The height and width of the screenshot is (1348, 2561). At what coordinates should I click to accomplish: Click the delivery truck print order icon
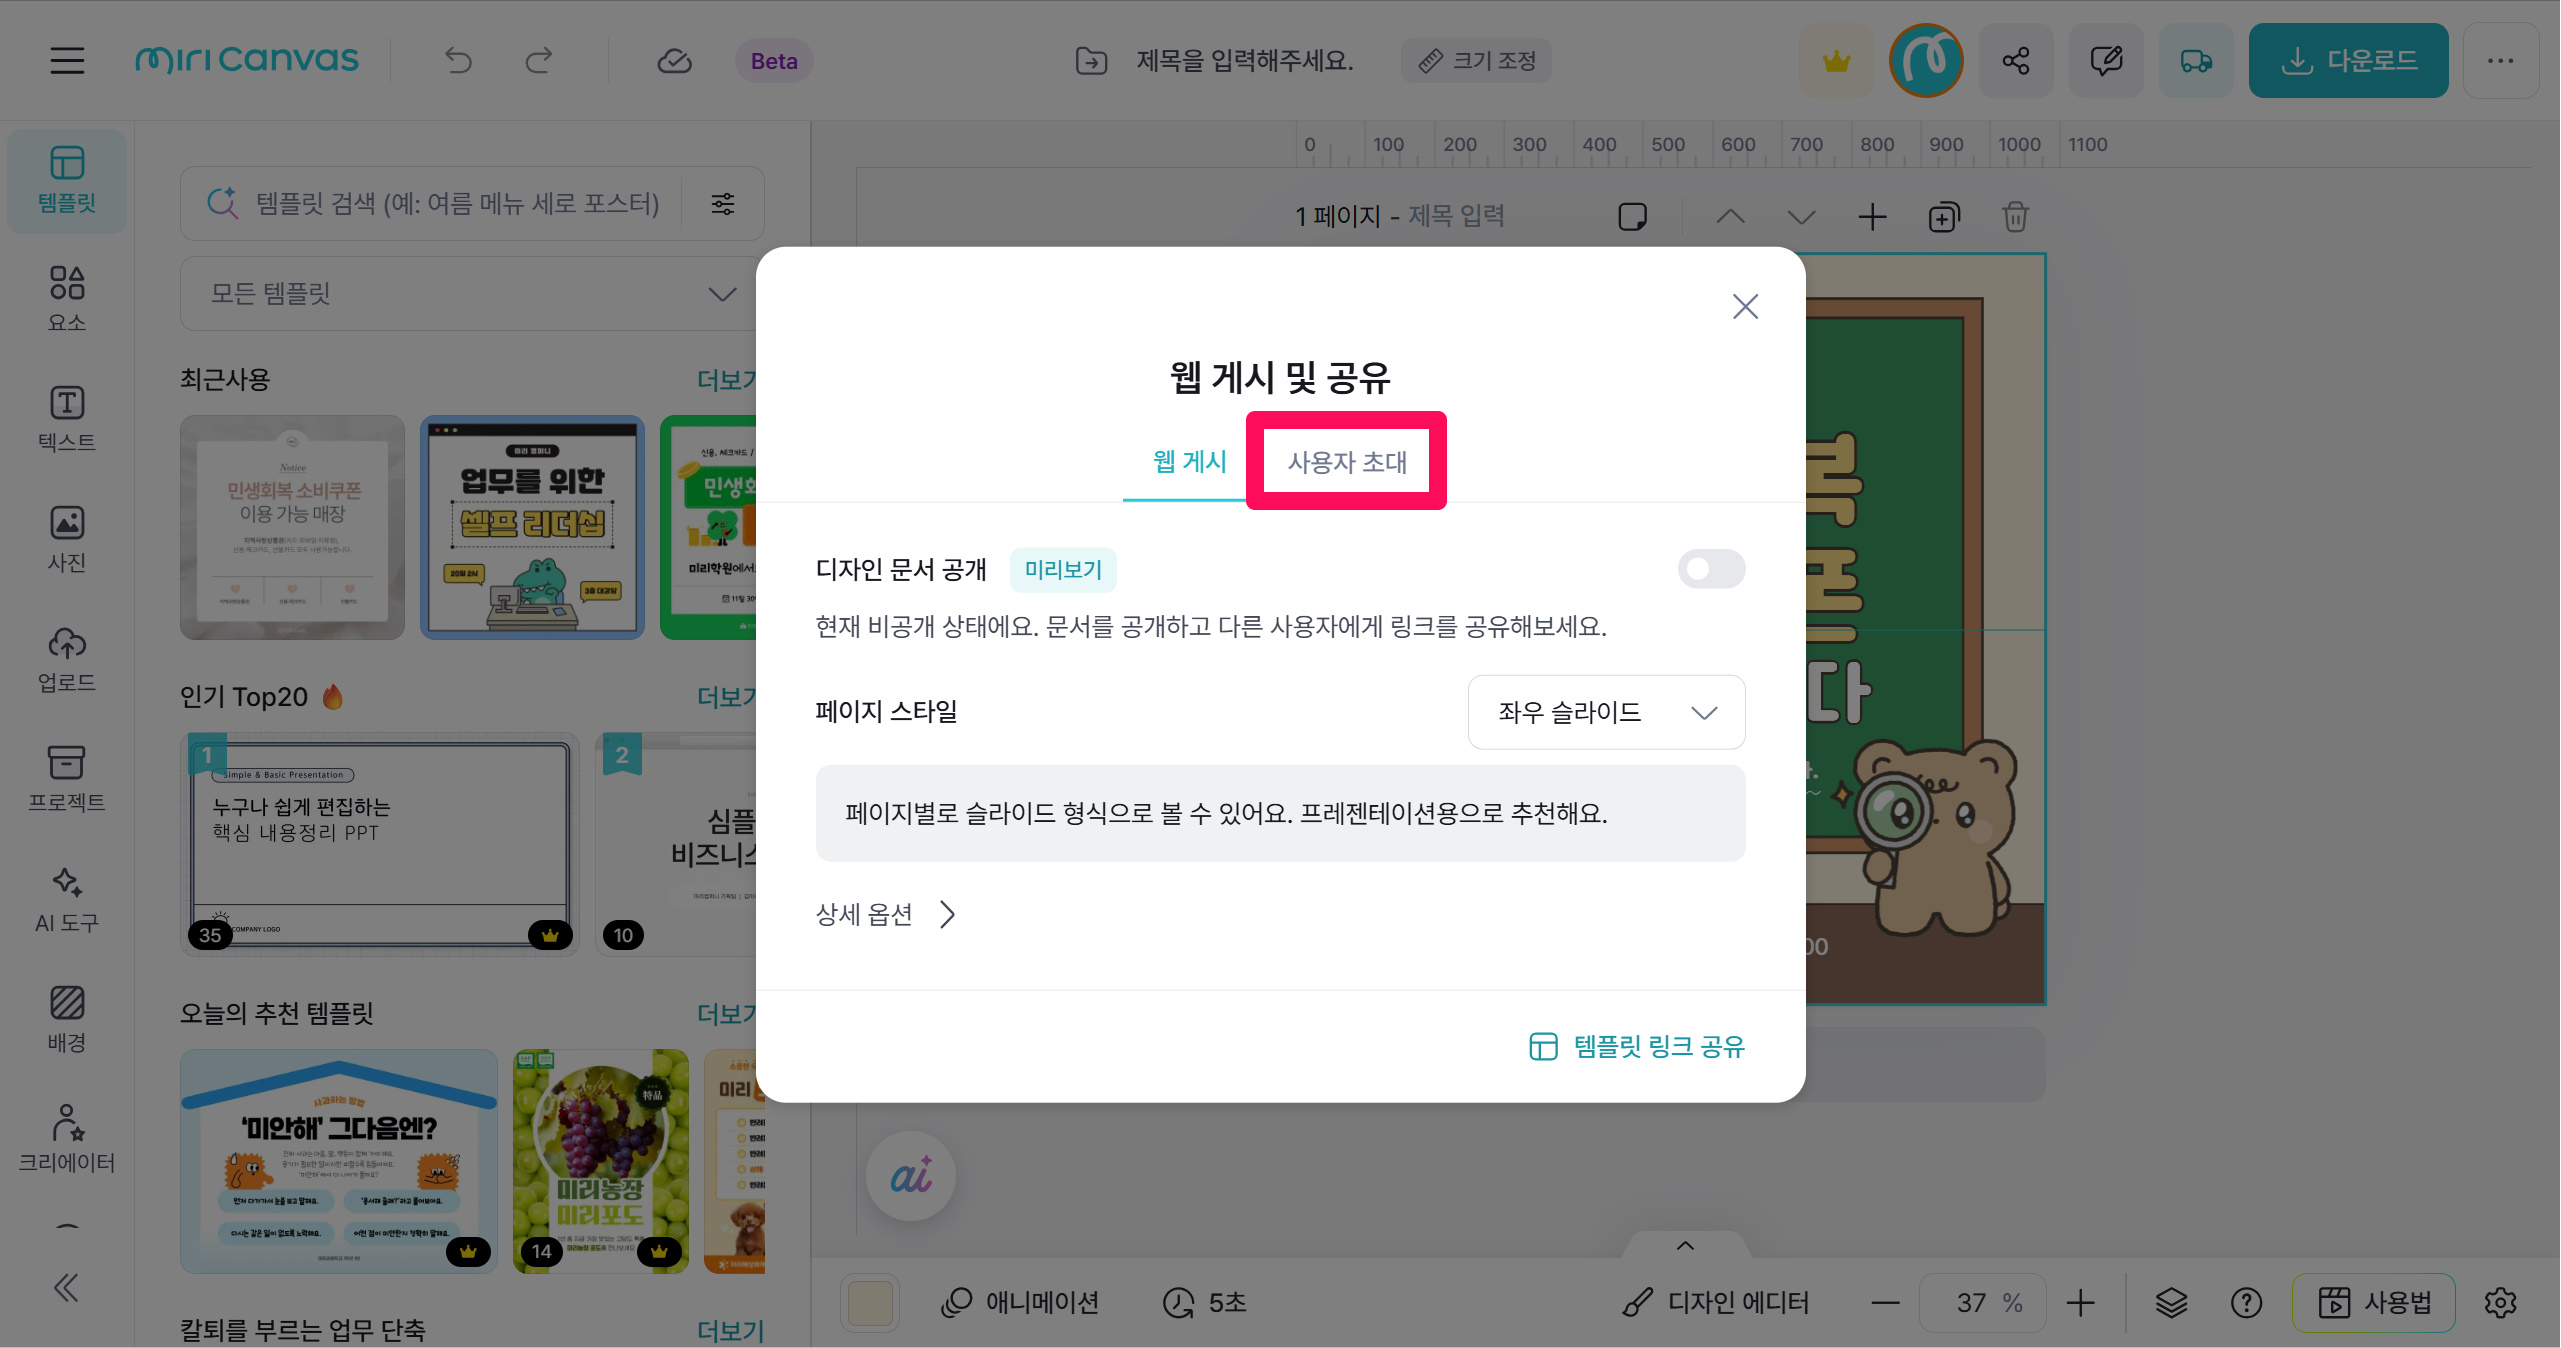coord(2196,61)
